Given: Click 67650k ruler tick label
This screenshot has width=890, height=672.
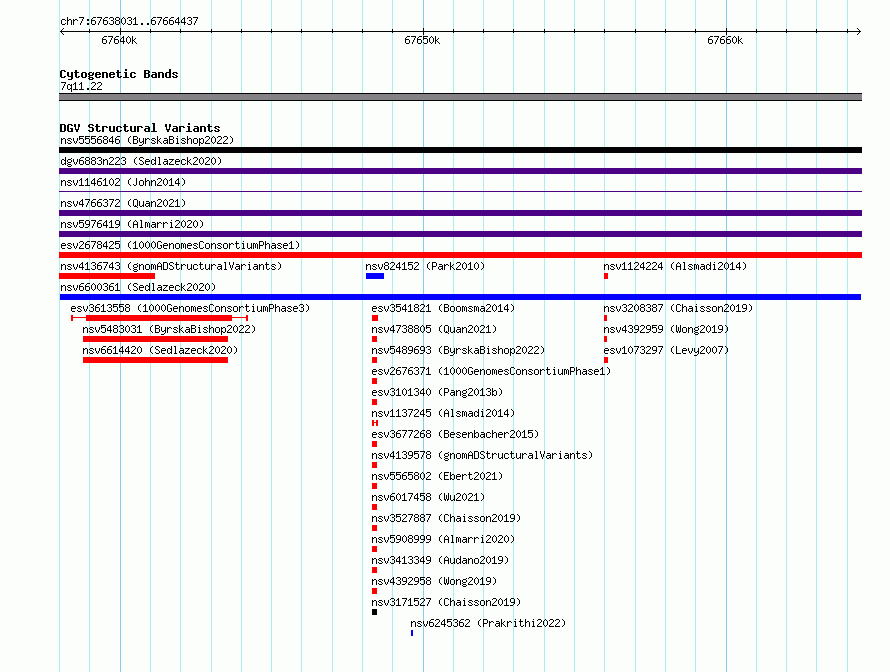Looking at the screenshot, I should 422,40.
